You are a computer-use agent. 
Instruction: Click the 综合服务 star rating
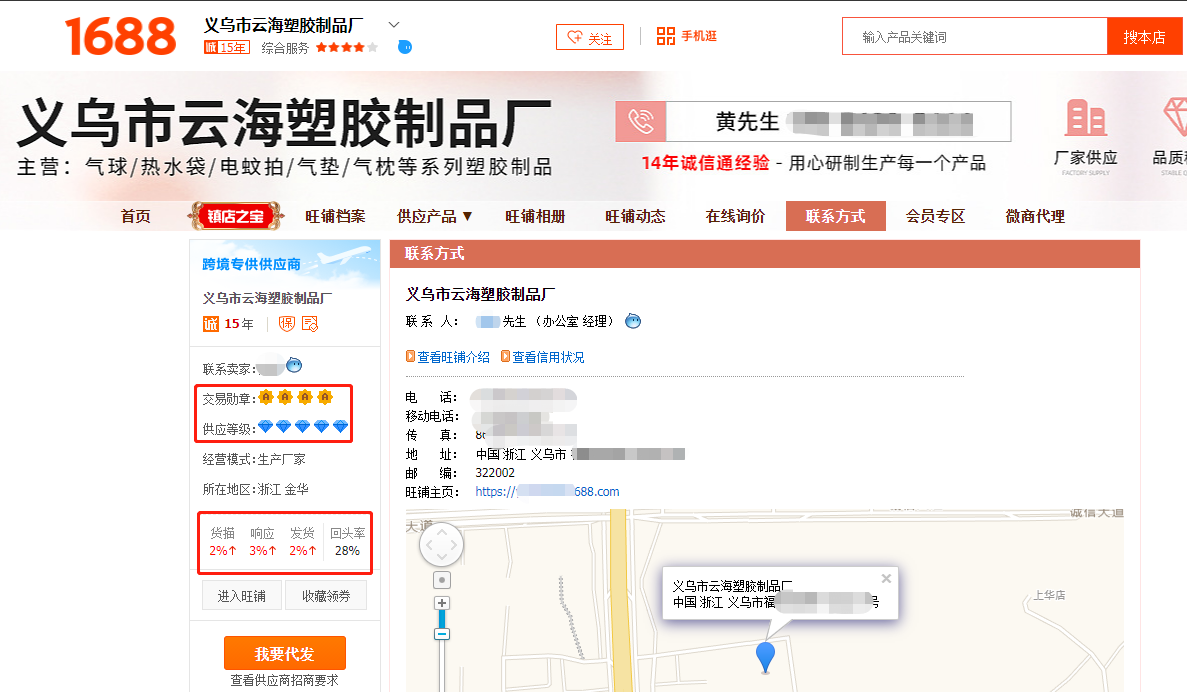tap(347, 48)
